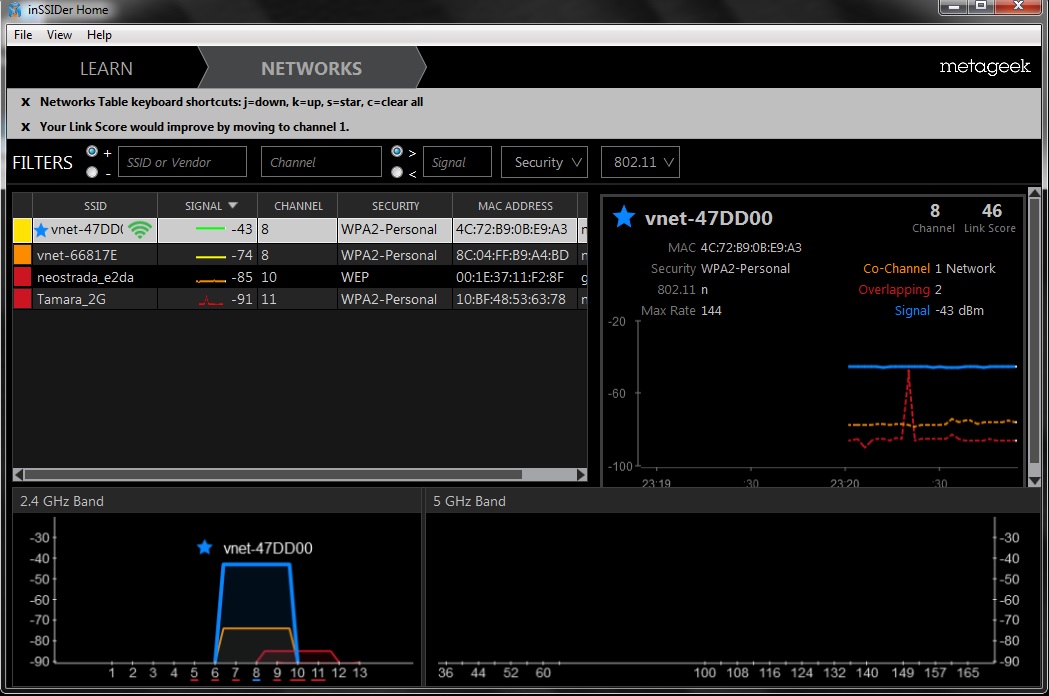Click the green Wi-Fi connected icon
The height and width of the screenshot is (696, 1049).
coord(140,230)
